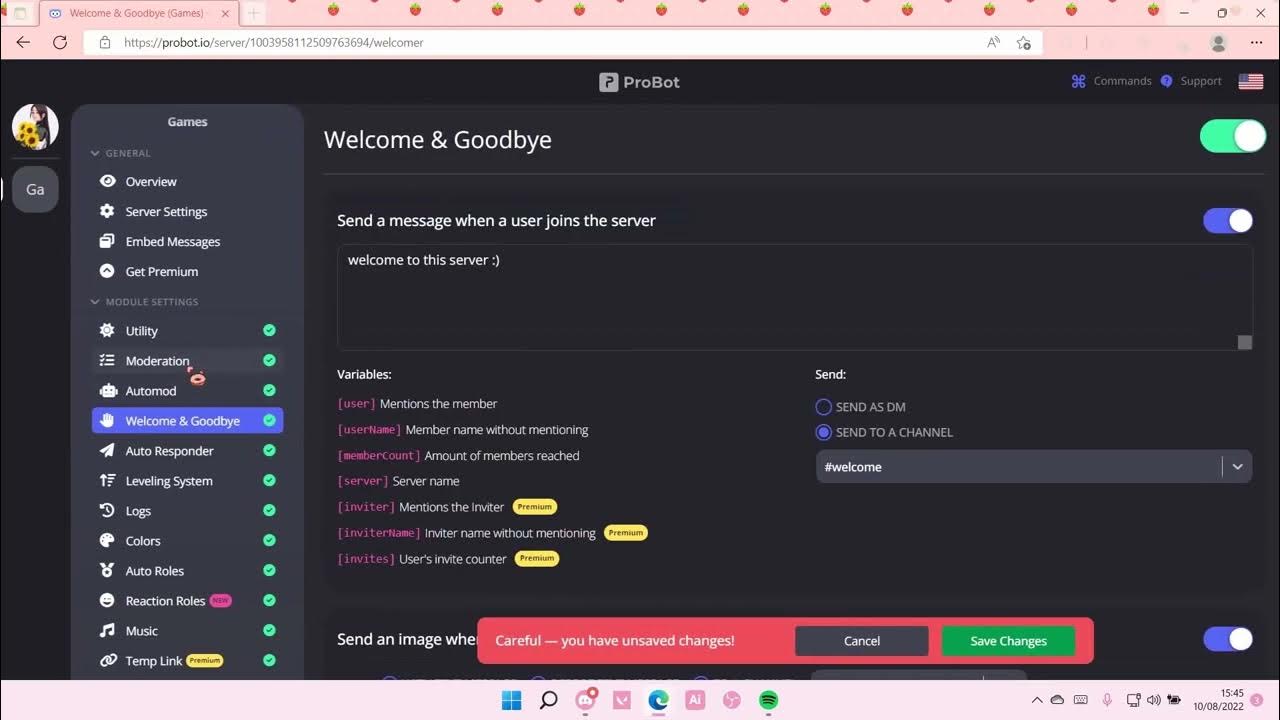The width and height of the screenshot is (1280, 720).
Task: Open the Welcome & Goodbye menu item
Action: coord(187,421)
